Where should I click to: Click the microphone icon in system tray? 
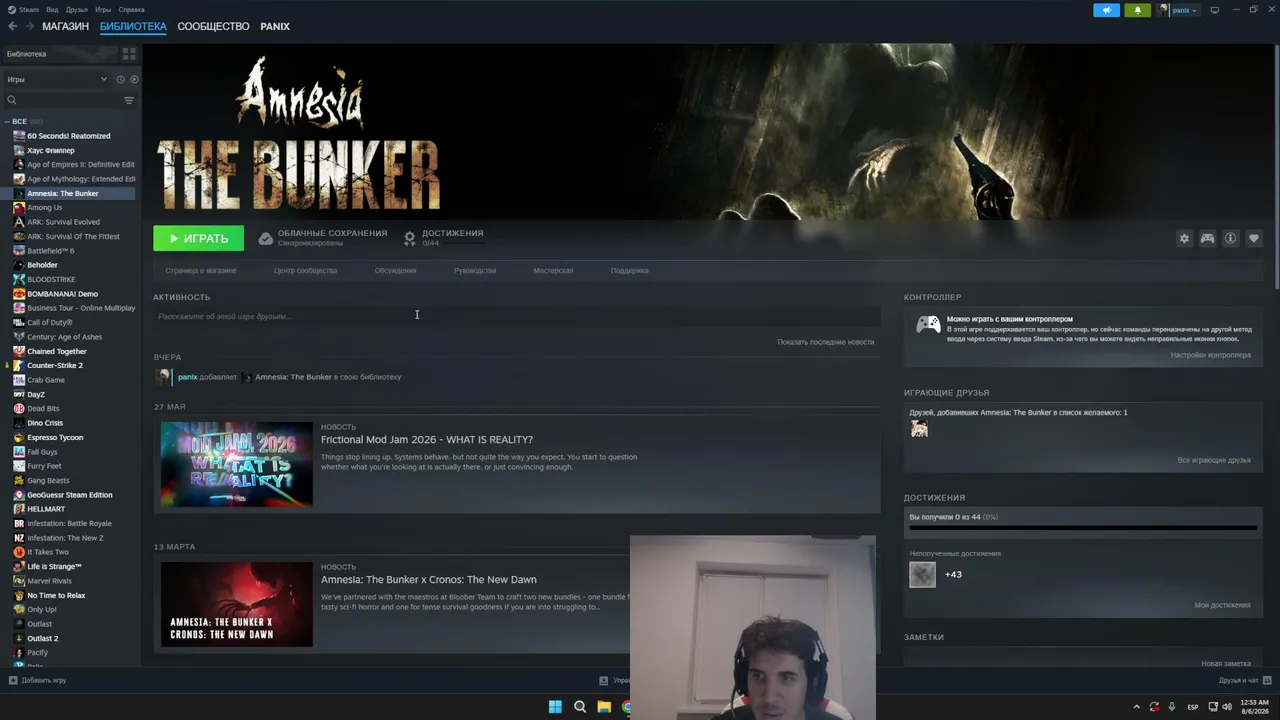[x=1172, y=707]
